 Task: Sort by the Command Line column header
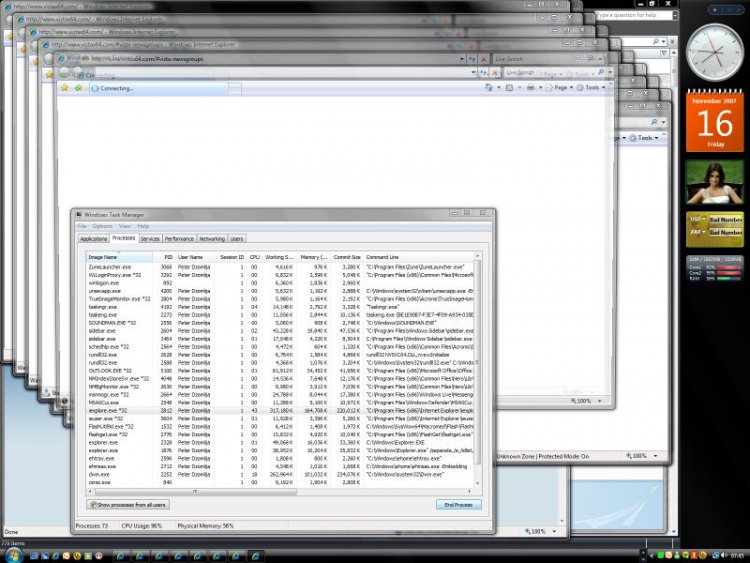pyautogui.click(x=419, y=257)
